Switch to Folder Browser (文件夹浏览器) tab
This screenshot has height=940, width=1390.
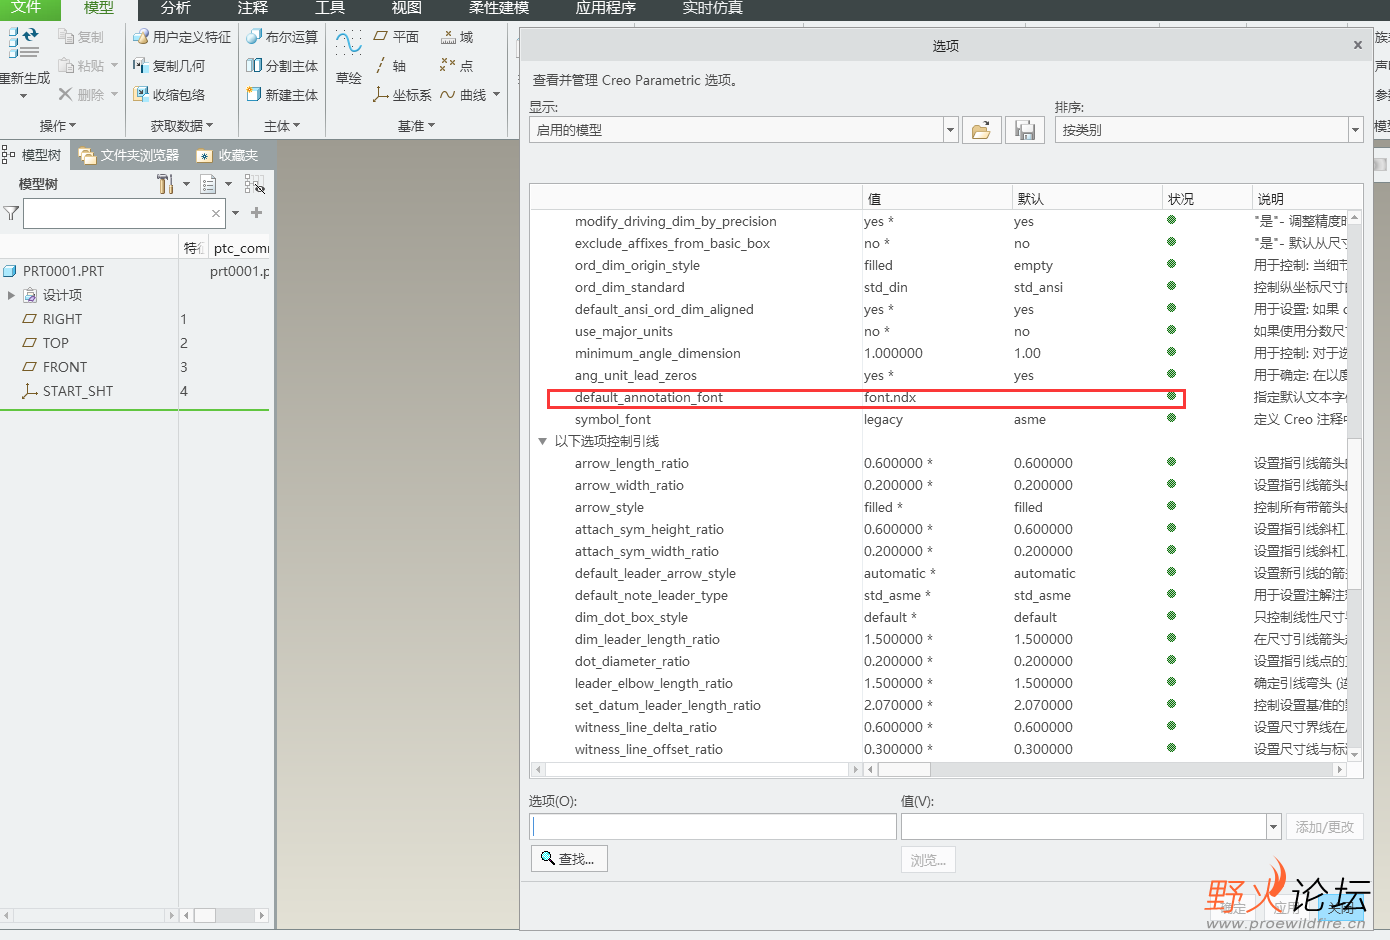point(130,155)
